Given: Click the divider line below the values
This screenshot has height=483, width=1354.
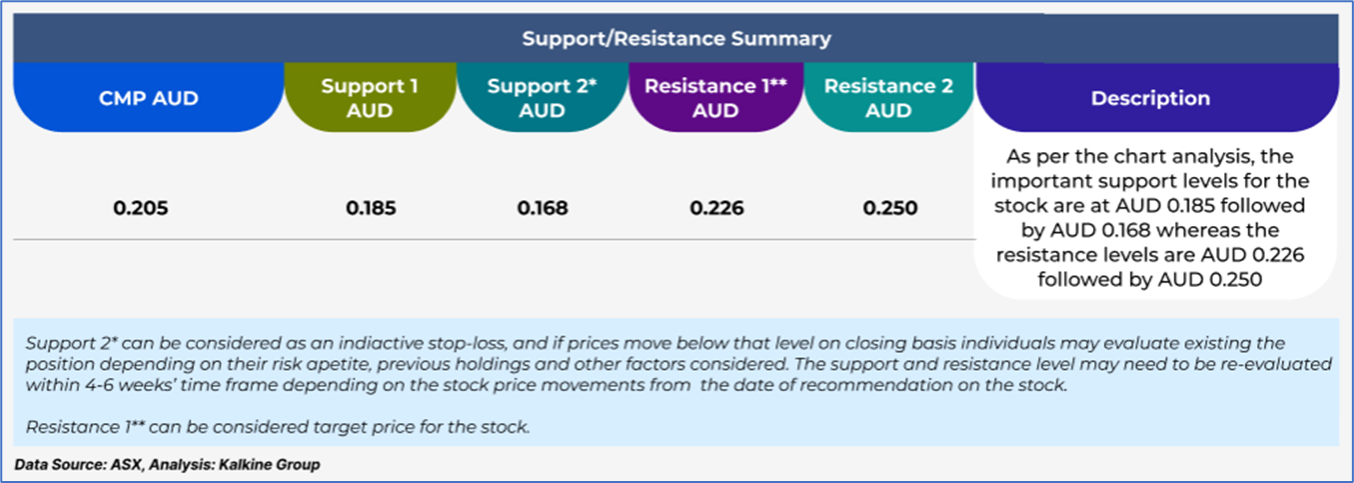Looking at the screenshot, I should (490, 240).
